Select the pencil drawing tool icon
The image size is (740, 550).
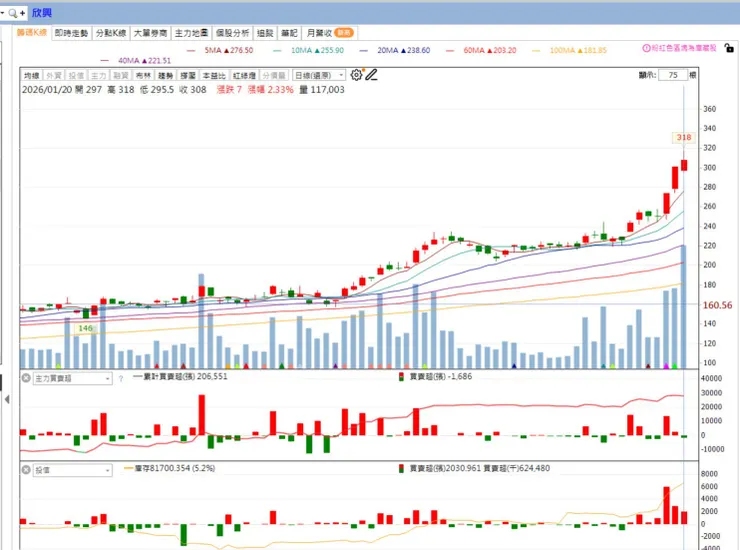(x=371, y=75)
